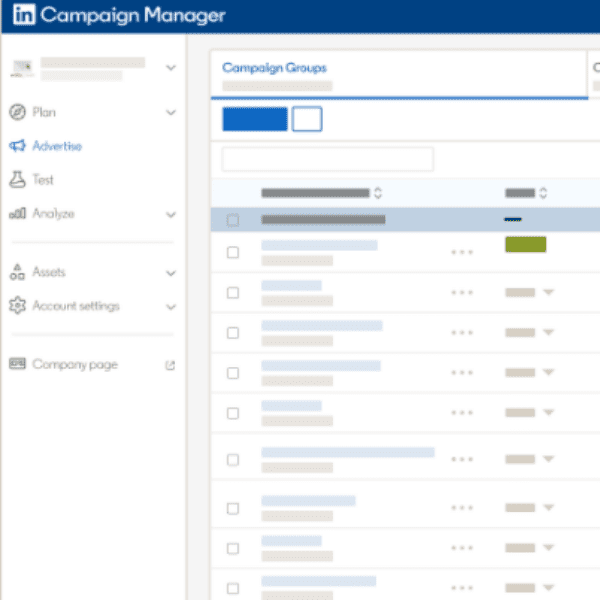Click the LinkedIn logo icon
The width and height of the screenshot is (600, 600).
pos(23,16)
